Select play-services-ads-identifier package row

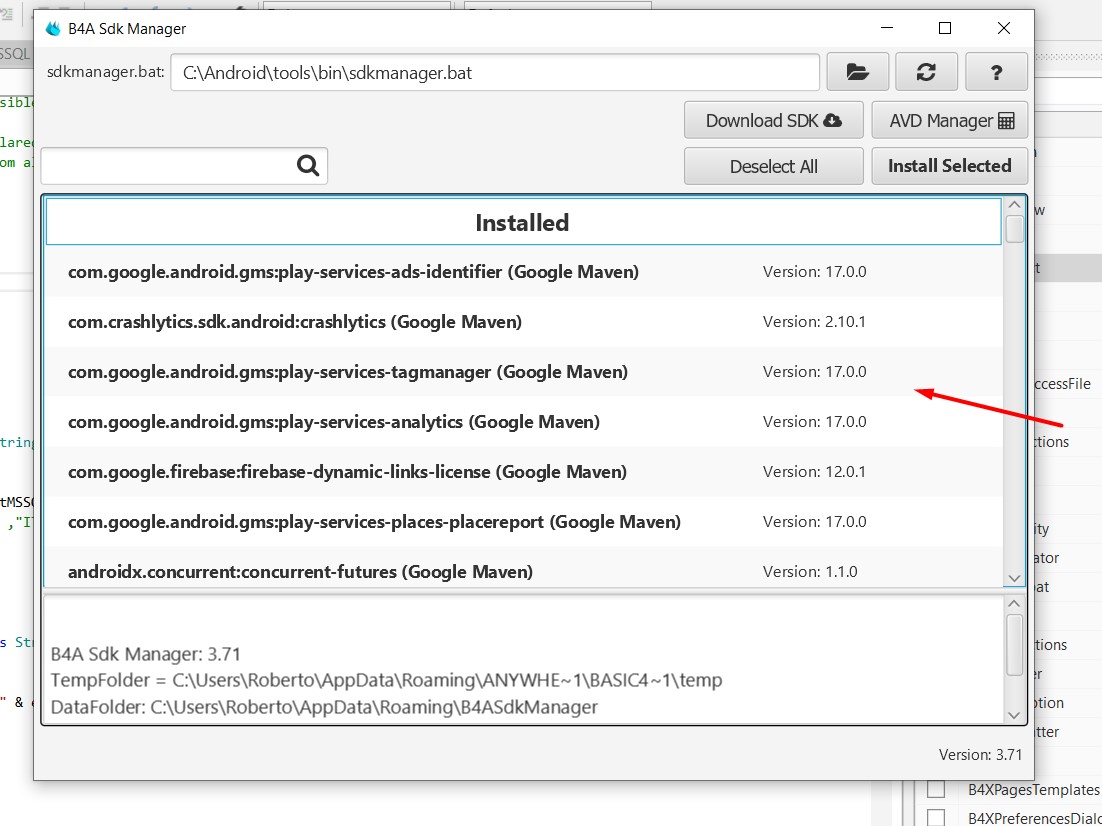(x=523, y=272)
